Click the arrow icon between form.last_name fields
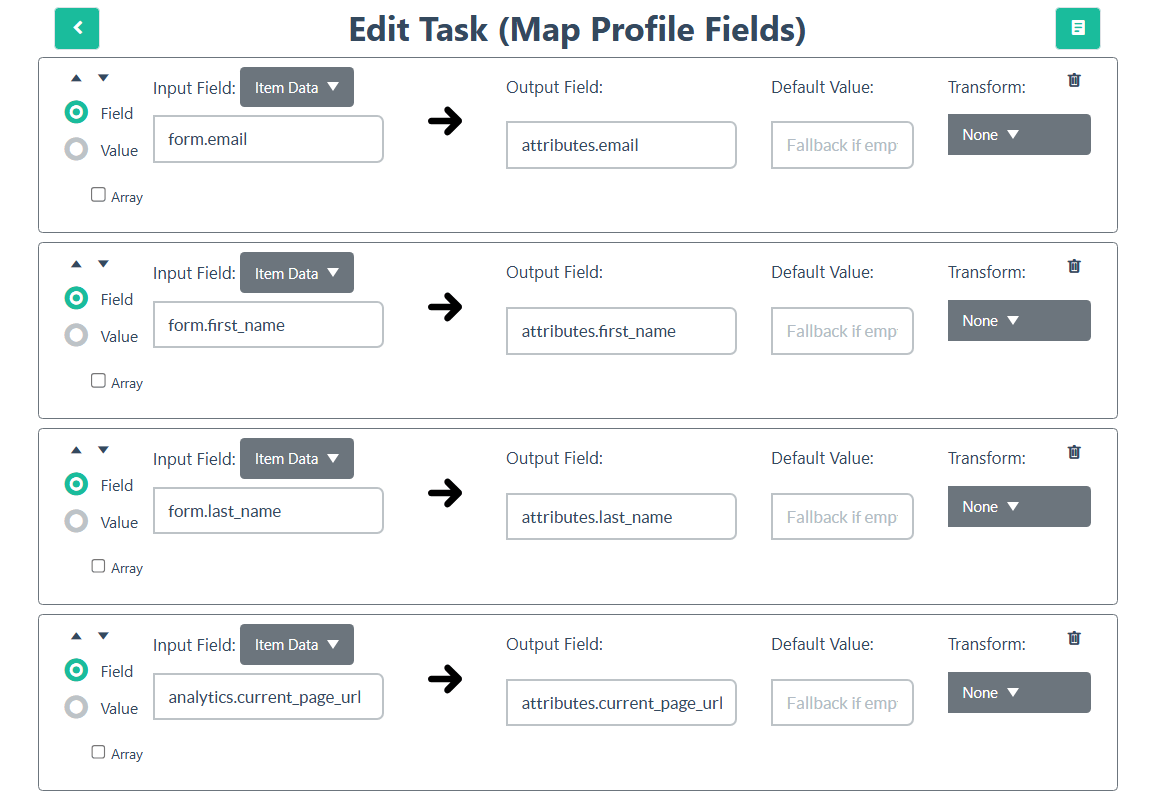 [445, 493]
